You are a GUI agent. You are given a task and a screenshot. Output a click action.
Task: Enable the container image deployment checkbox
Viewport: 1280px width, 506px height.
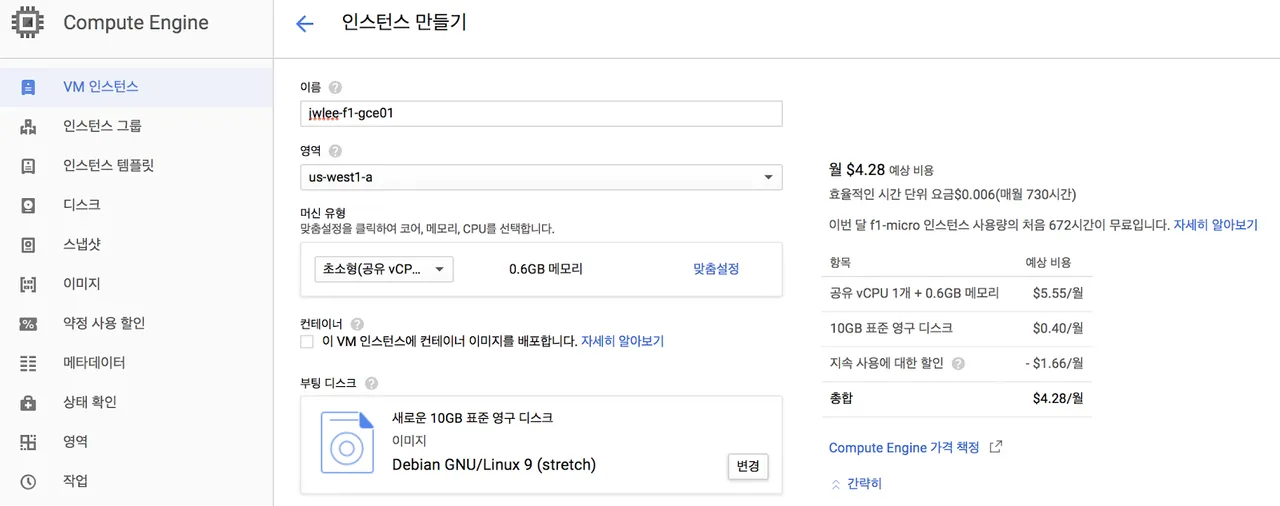pyautogui.click(x=307, y=342)
